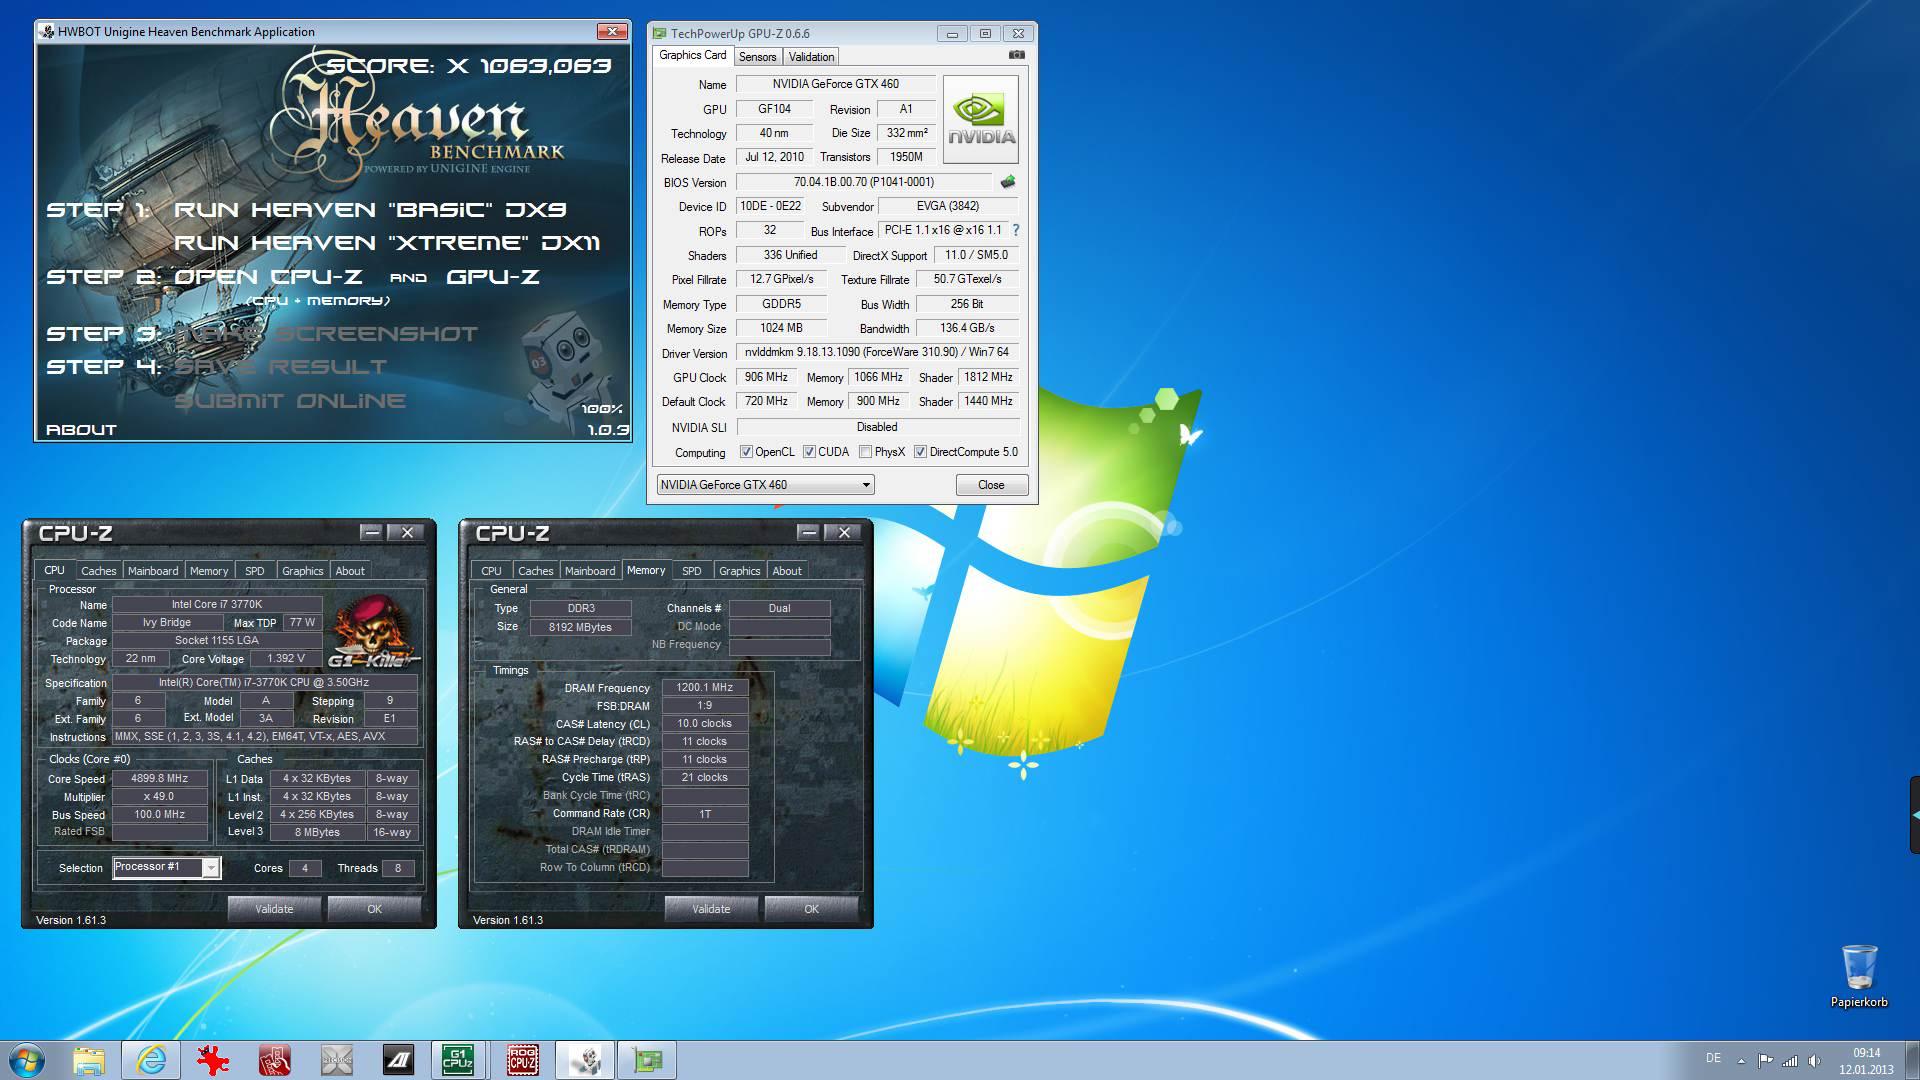
Task: Show hidden tray icons arrow
Action: click(1741, 1060)
